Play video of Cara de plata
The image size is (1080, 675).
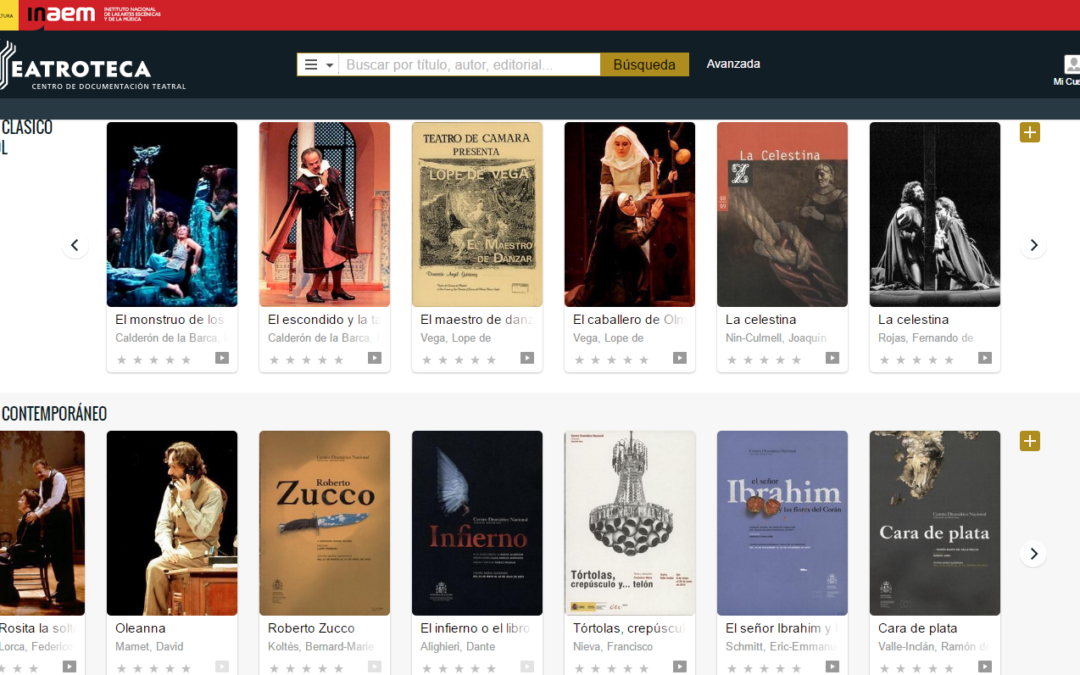coord(985,667)
